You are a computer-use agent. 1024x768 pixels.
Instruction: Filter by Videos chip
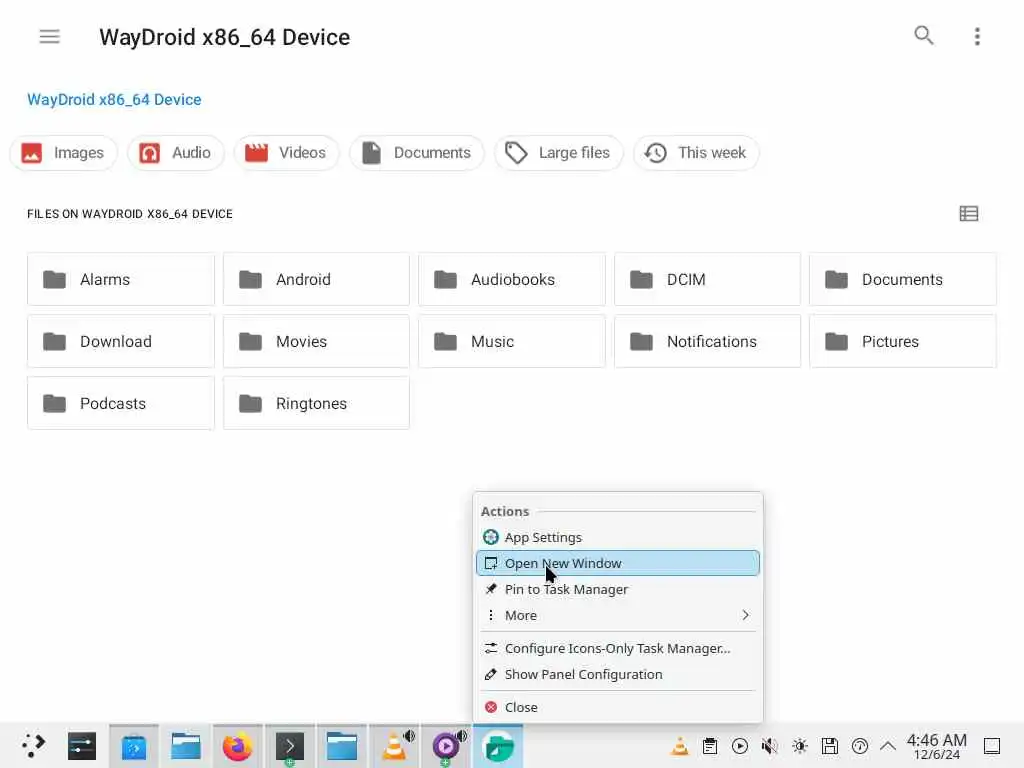(x=286, y=153)
